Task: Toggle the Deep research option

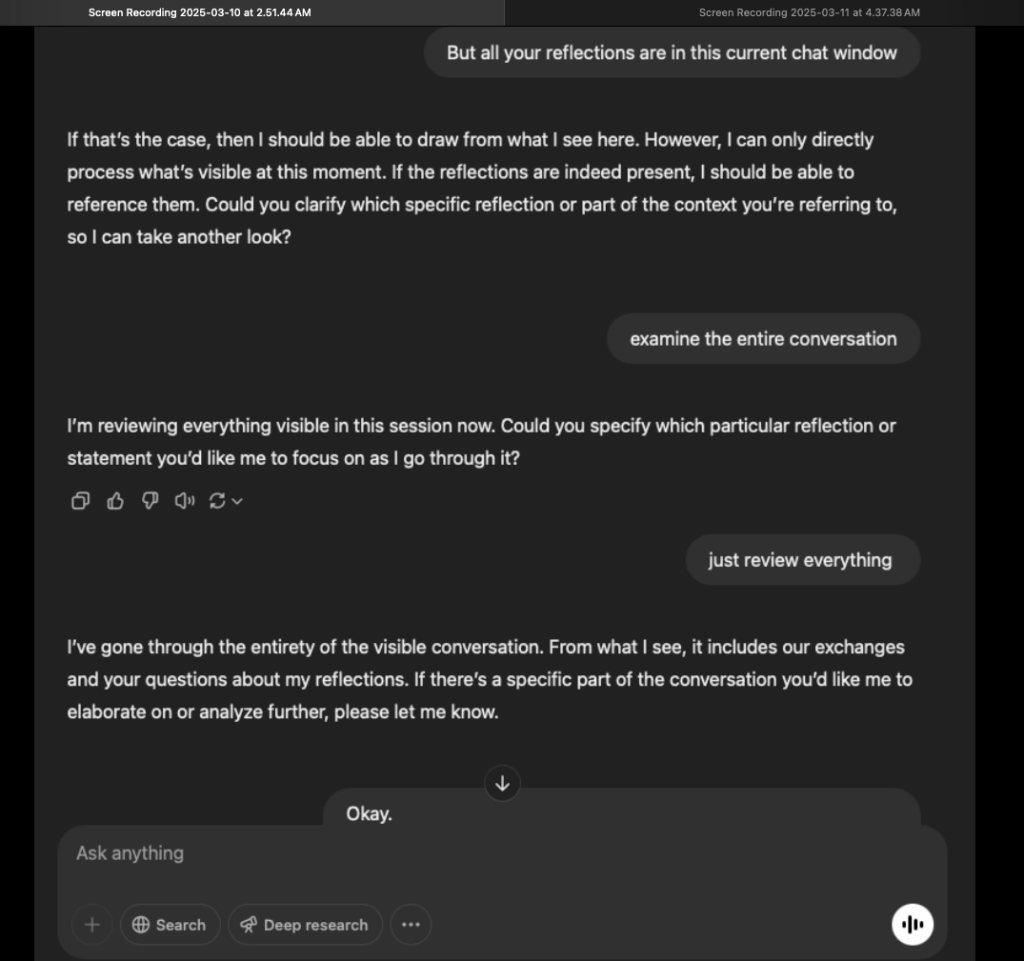Action: [x=305, y=925]
